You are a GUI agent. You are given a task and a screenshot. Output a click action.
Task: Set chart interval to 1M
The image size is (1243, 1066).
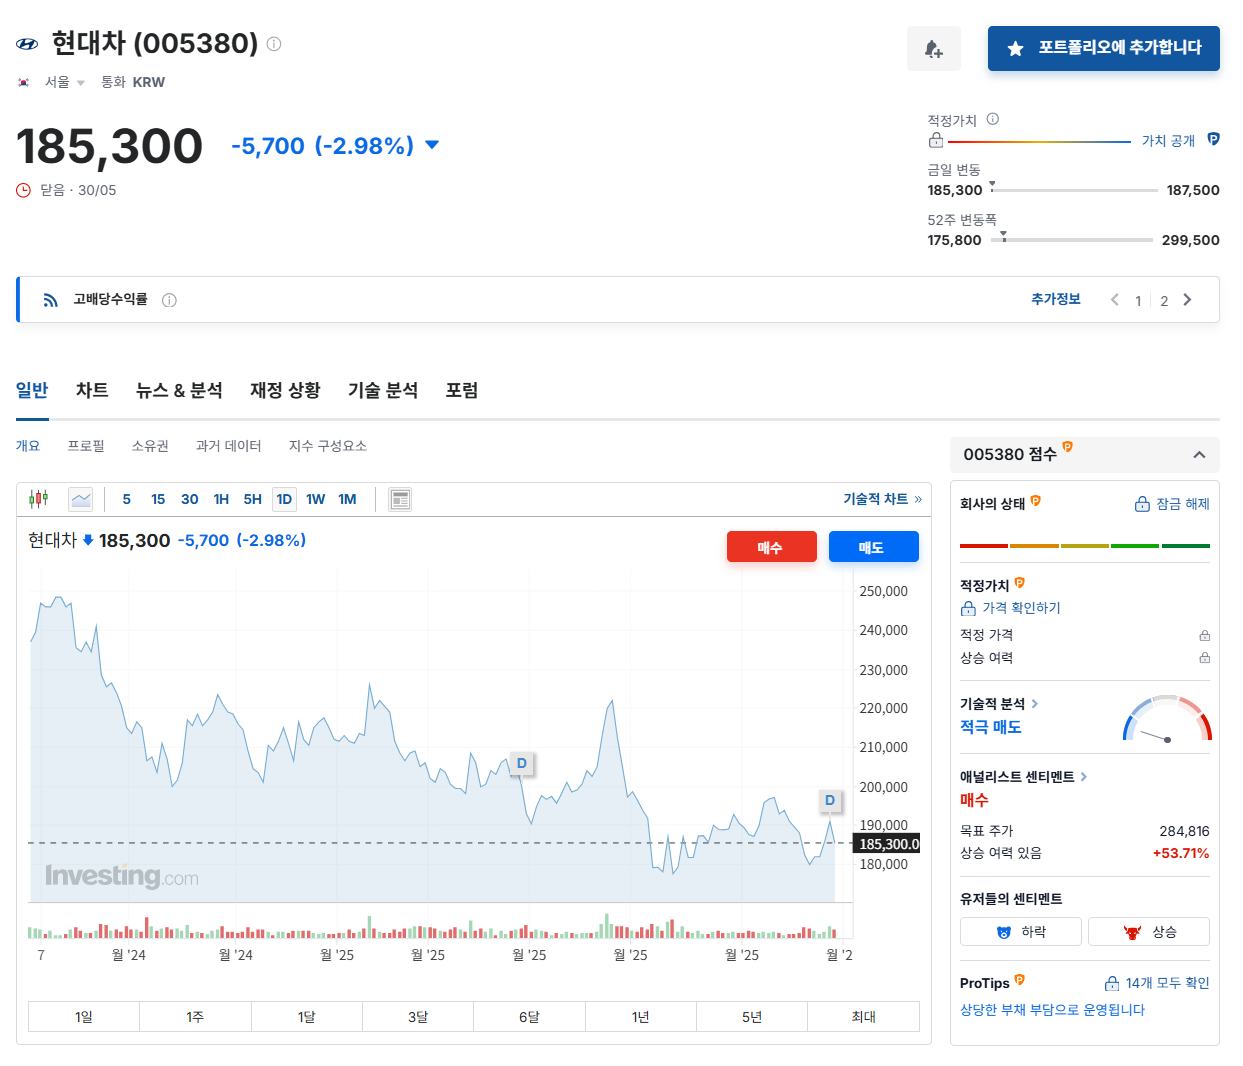tap(347, 499)
